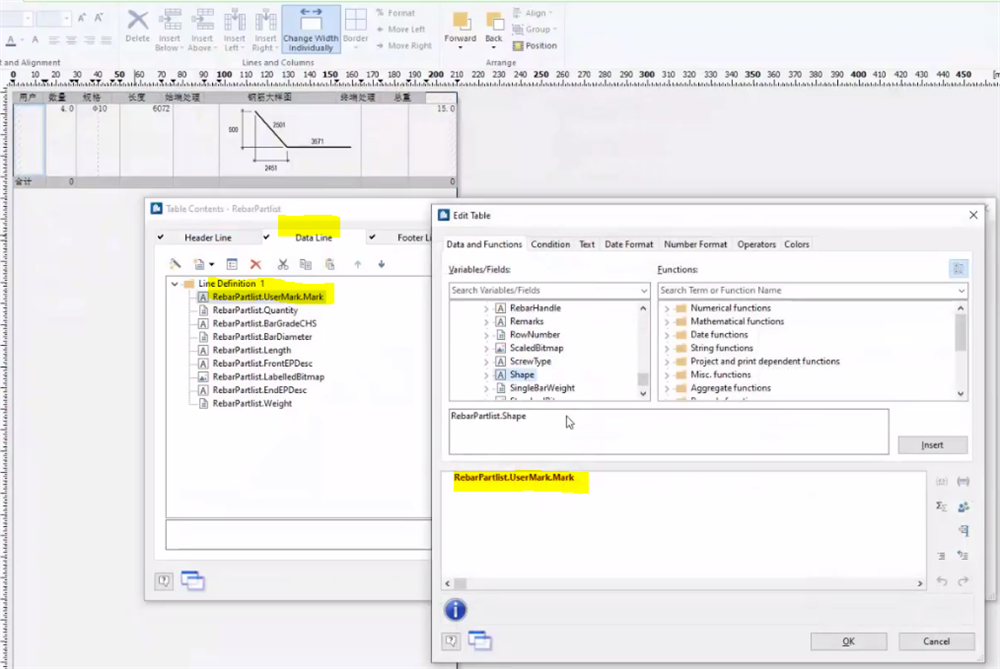Image resolution: width=1000 pixels, height=669 pixels.
Task: Collapse the Line Definition 1 tree node
Action: [175, 284]
